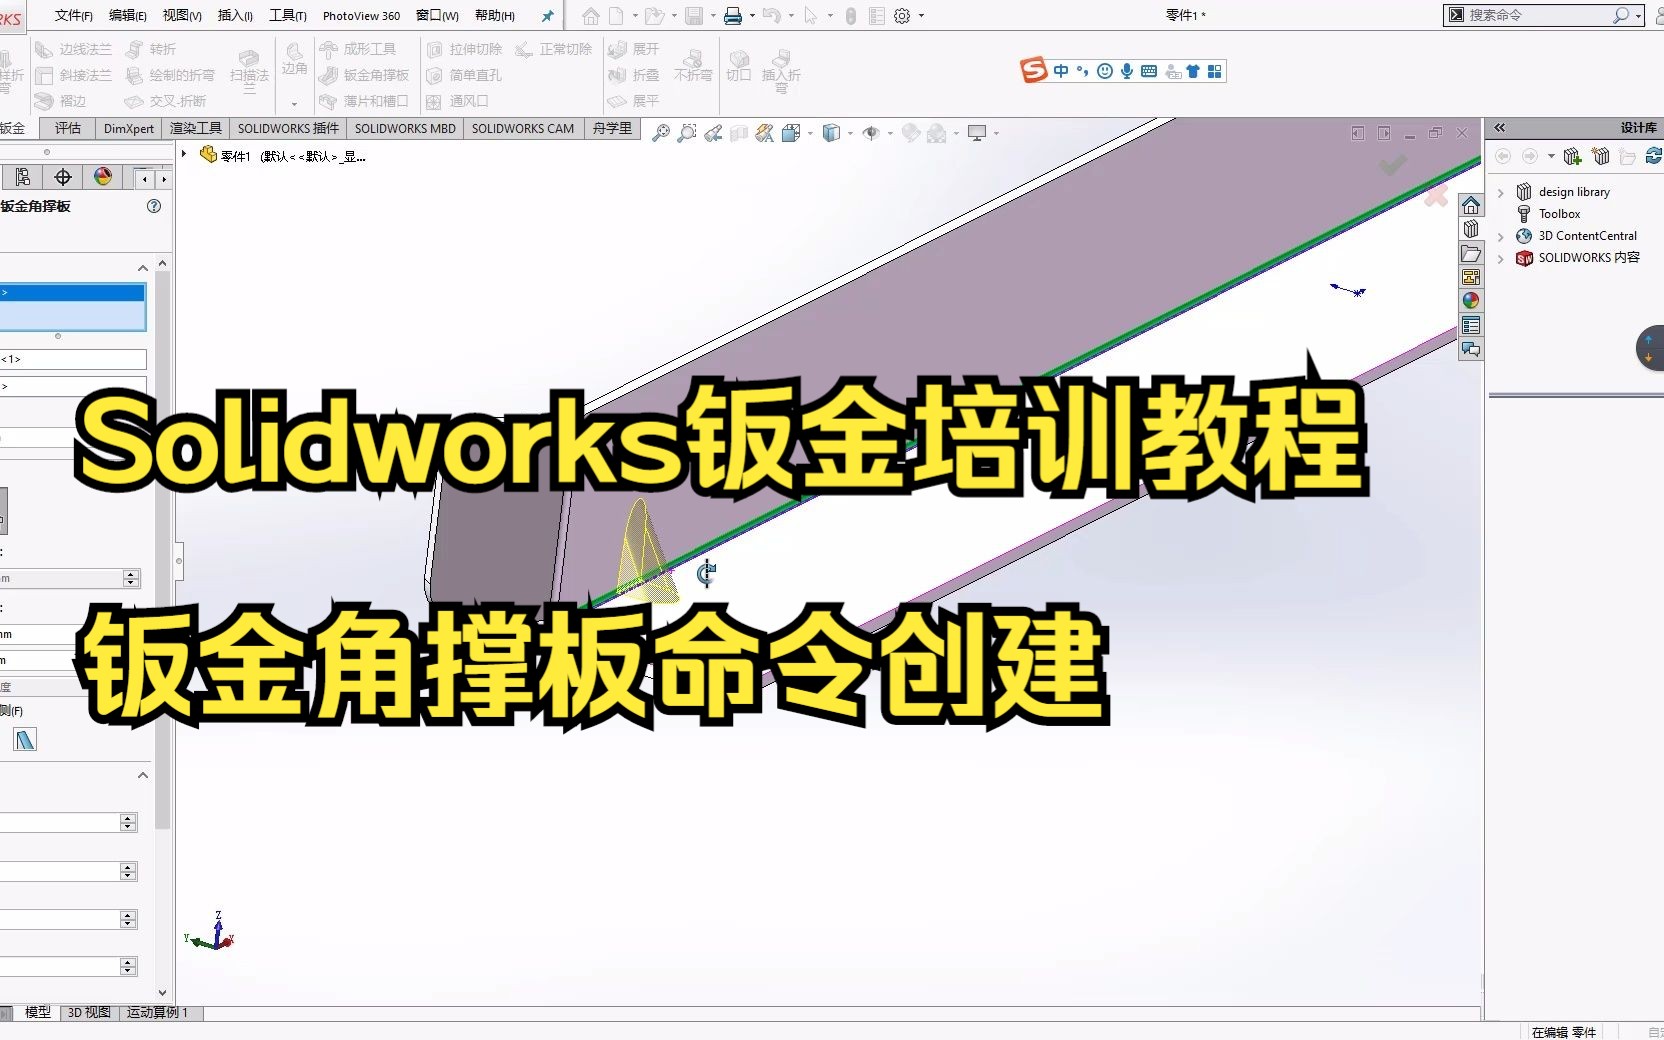
Task: Switch to the SOLIDWORKS CAM ribbon tab
Action: [x=522, y=129]
